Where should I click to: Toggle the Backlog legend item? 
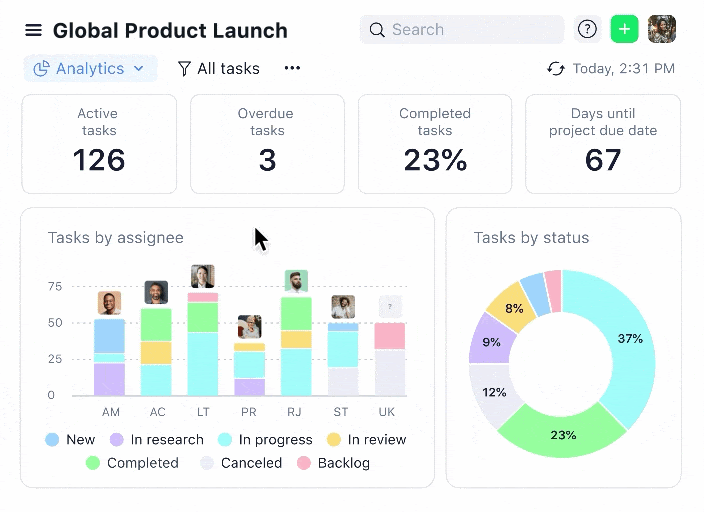coord(334,463)
